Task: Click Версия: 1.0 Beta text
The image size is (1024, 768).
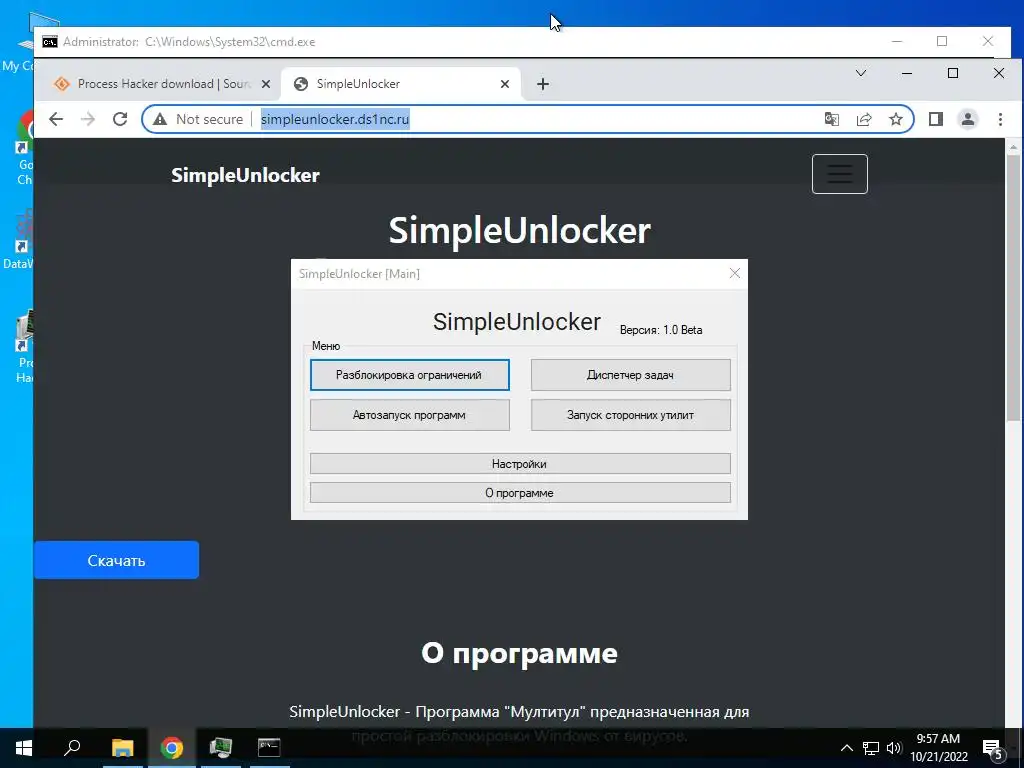Action: tap(661, 330)
